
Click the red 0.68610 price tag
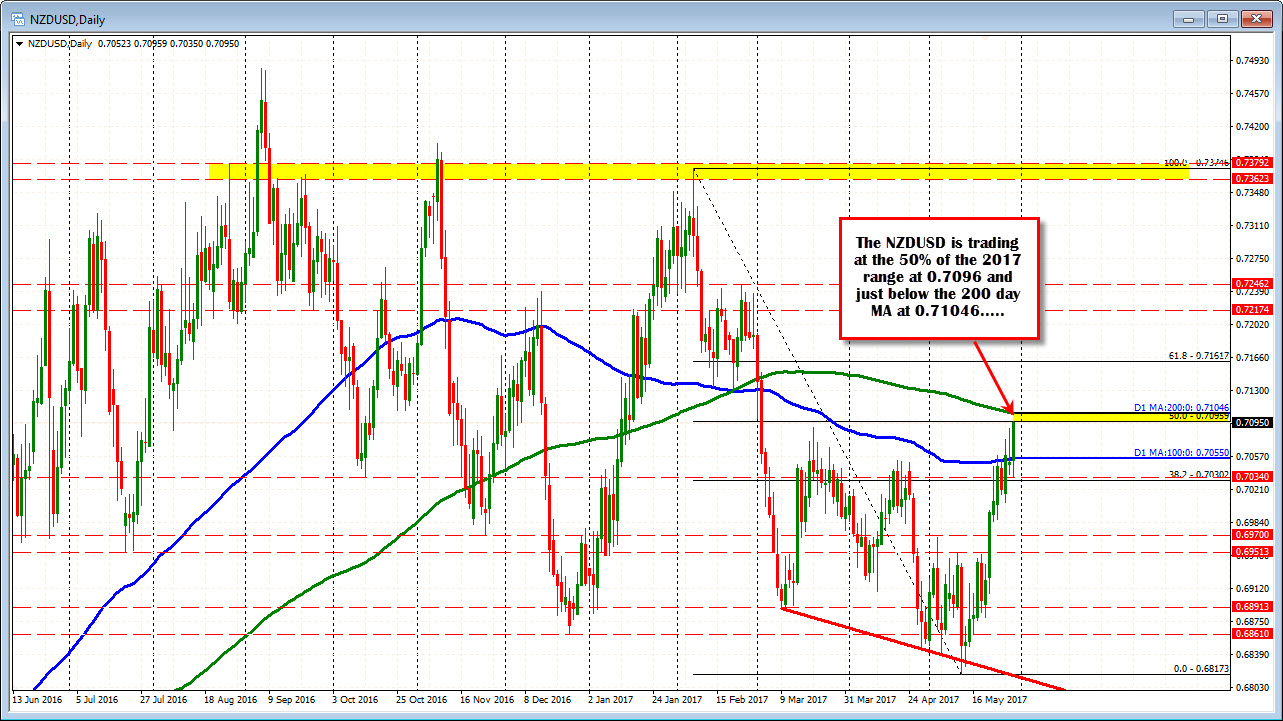coord(1253,635)
